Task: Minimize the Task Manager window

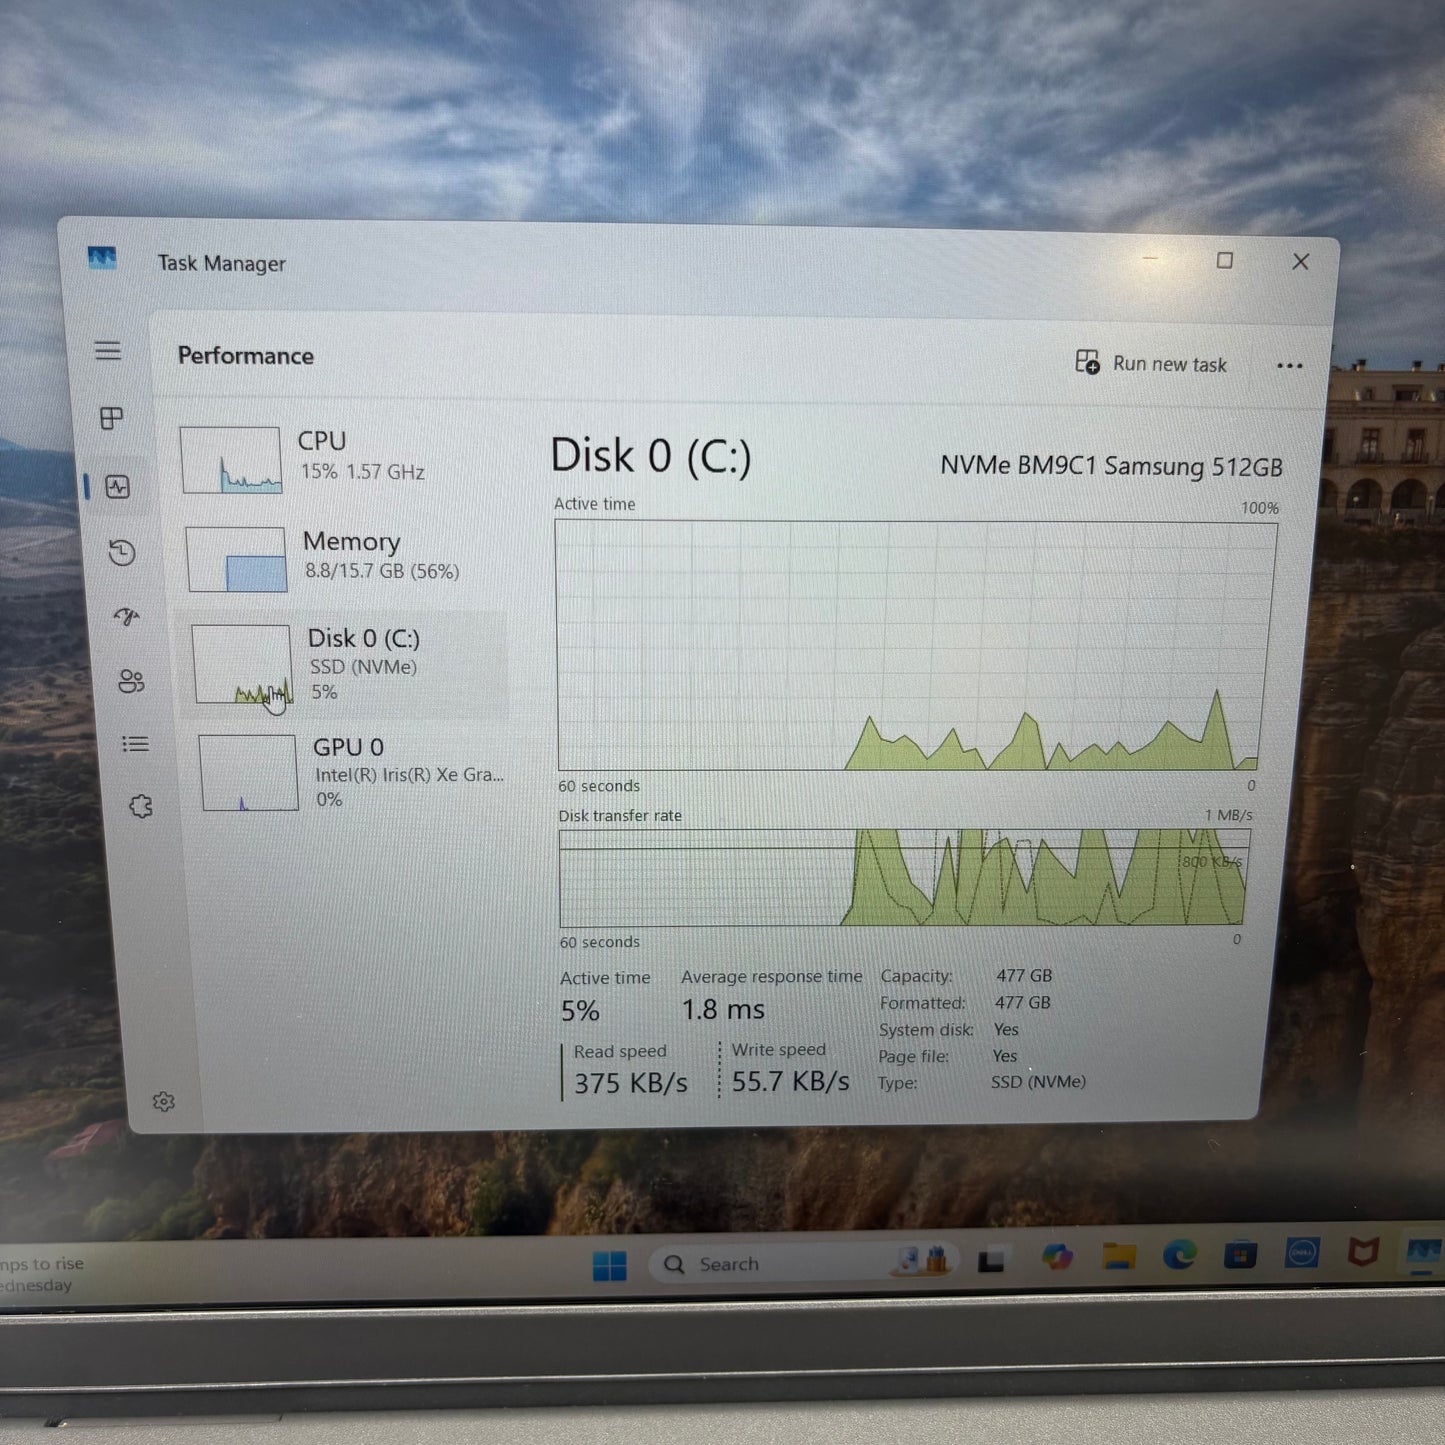Action: (1150, 259)
